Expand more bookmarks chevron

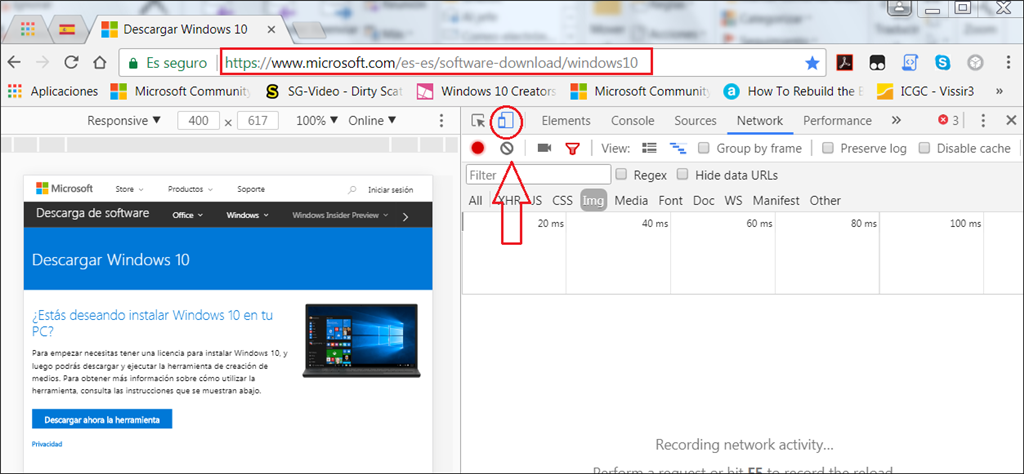pos(999,91)
